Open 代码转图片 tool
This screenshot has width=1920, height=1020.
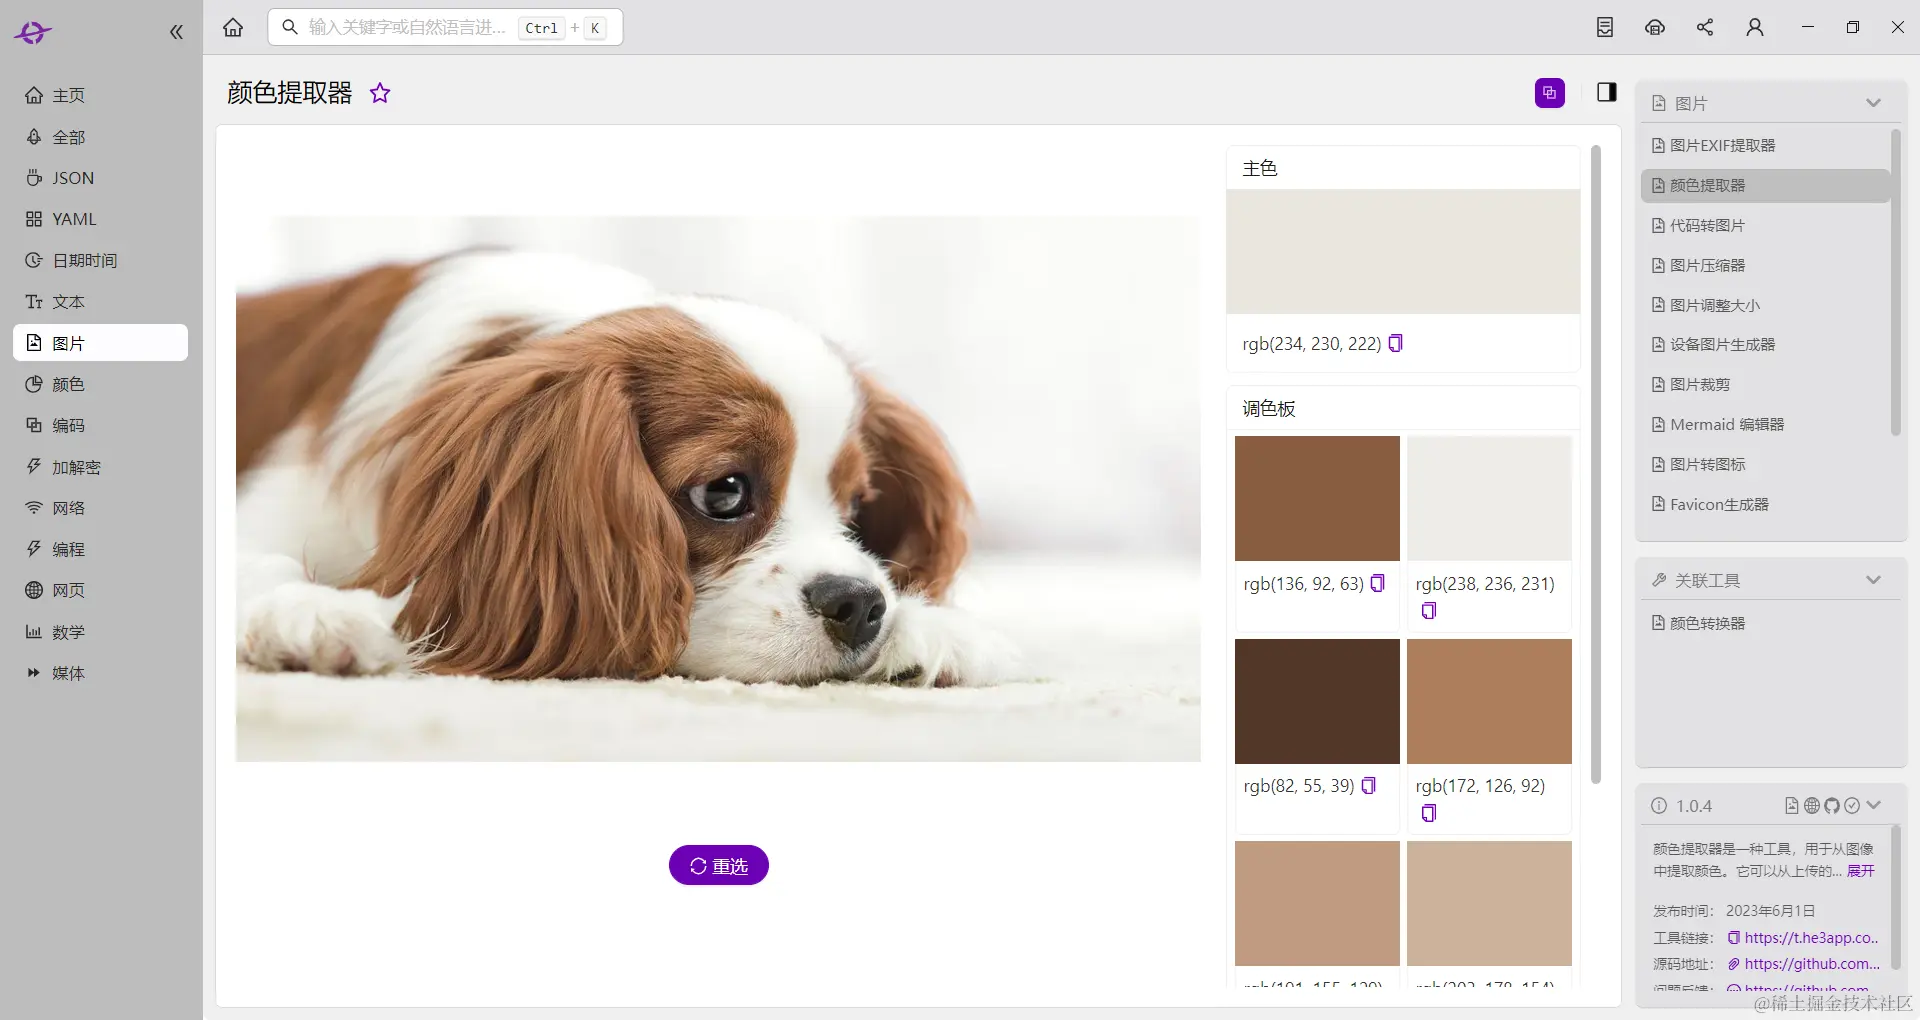point(1765,226)
